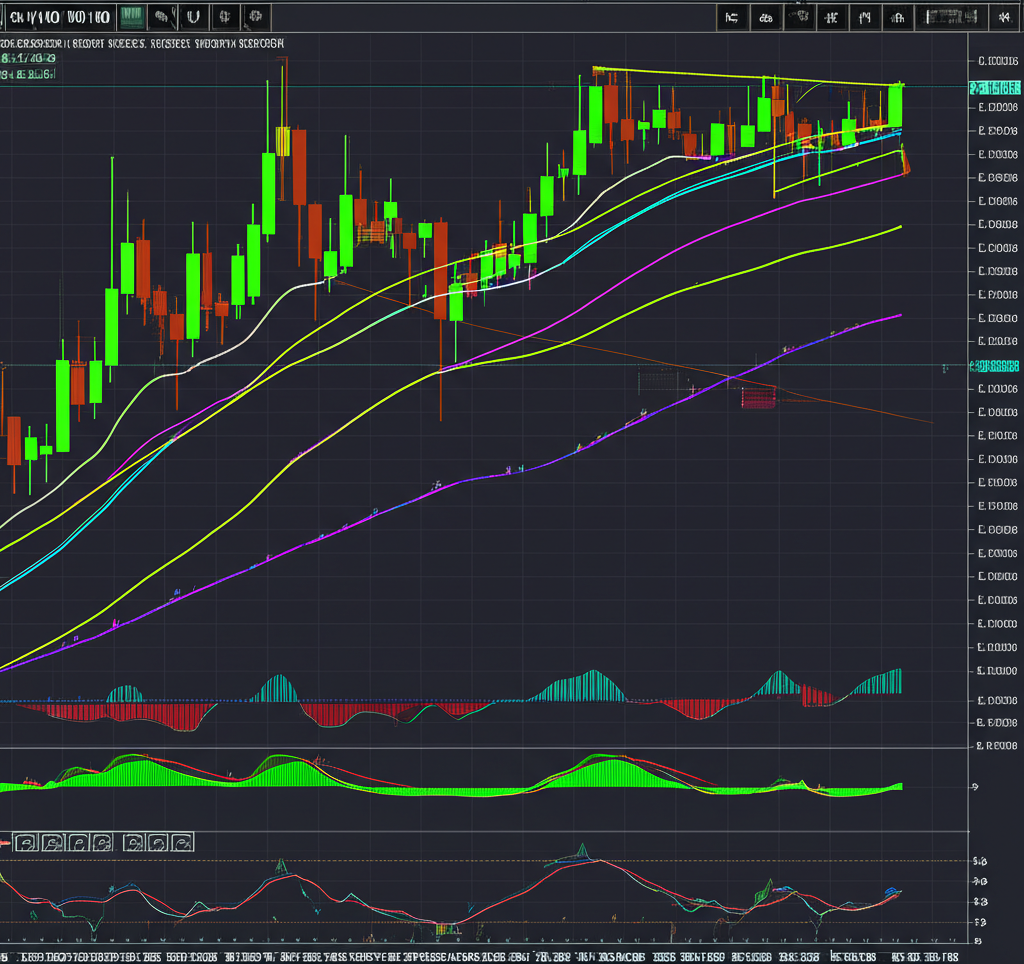Viewport: 1024px width, 964px height.
Task: Toggle the last small icon in oscillator panel header
Action: coord(181,843)
